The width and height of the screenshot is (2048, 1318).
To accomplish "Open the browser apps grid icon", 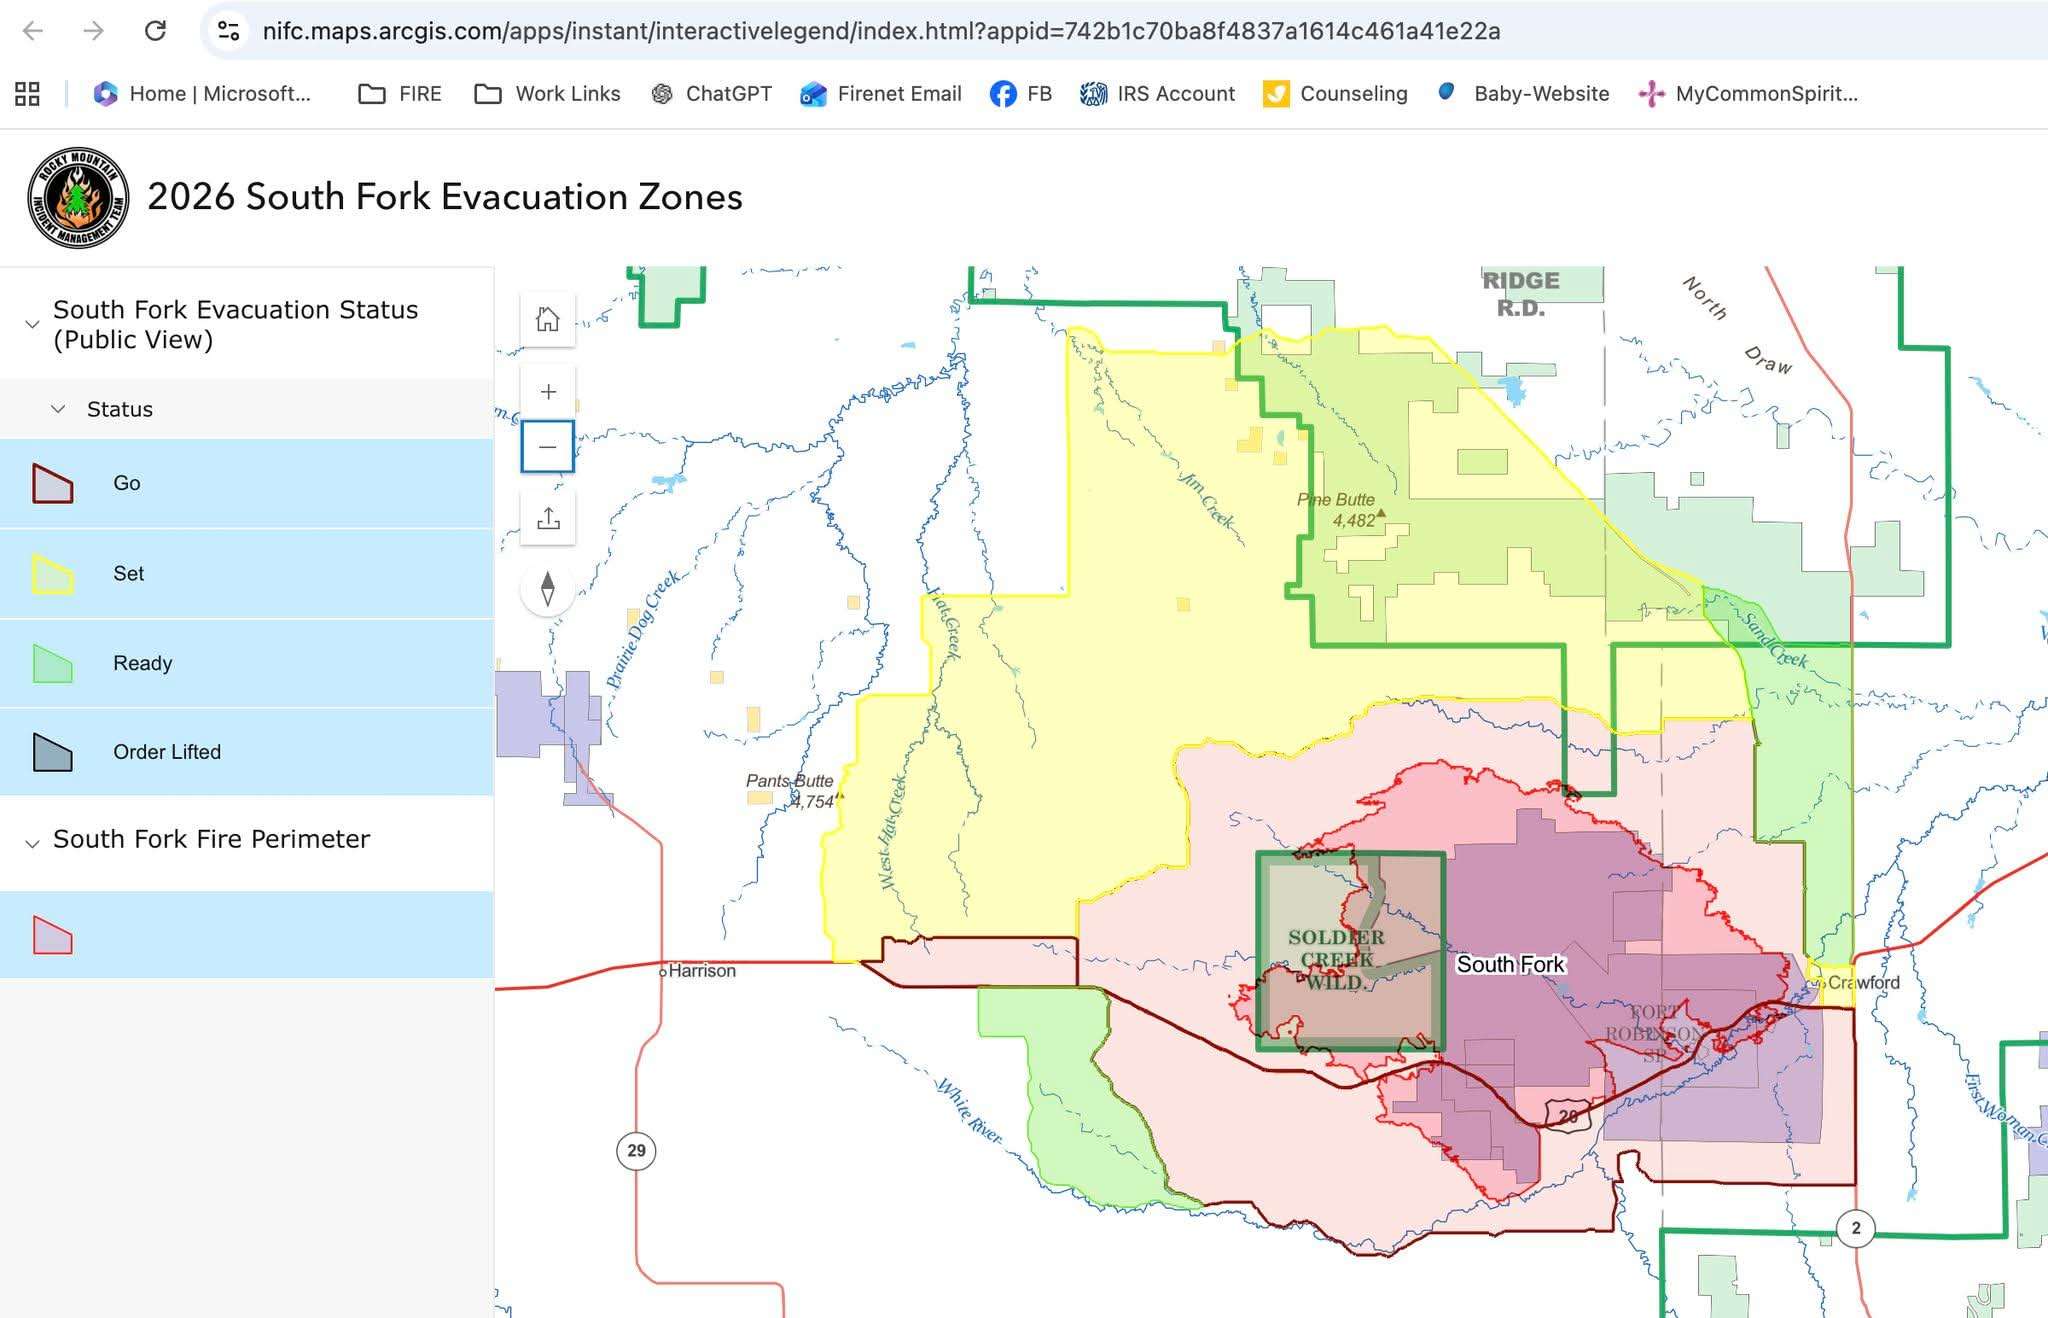I will [x=27, y=94].
